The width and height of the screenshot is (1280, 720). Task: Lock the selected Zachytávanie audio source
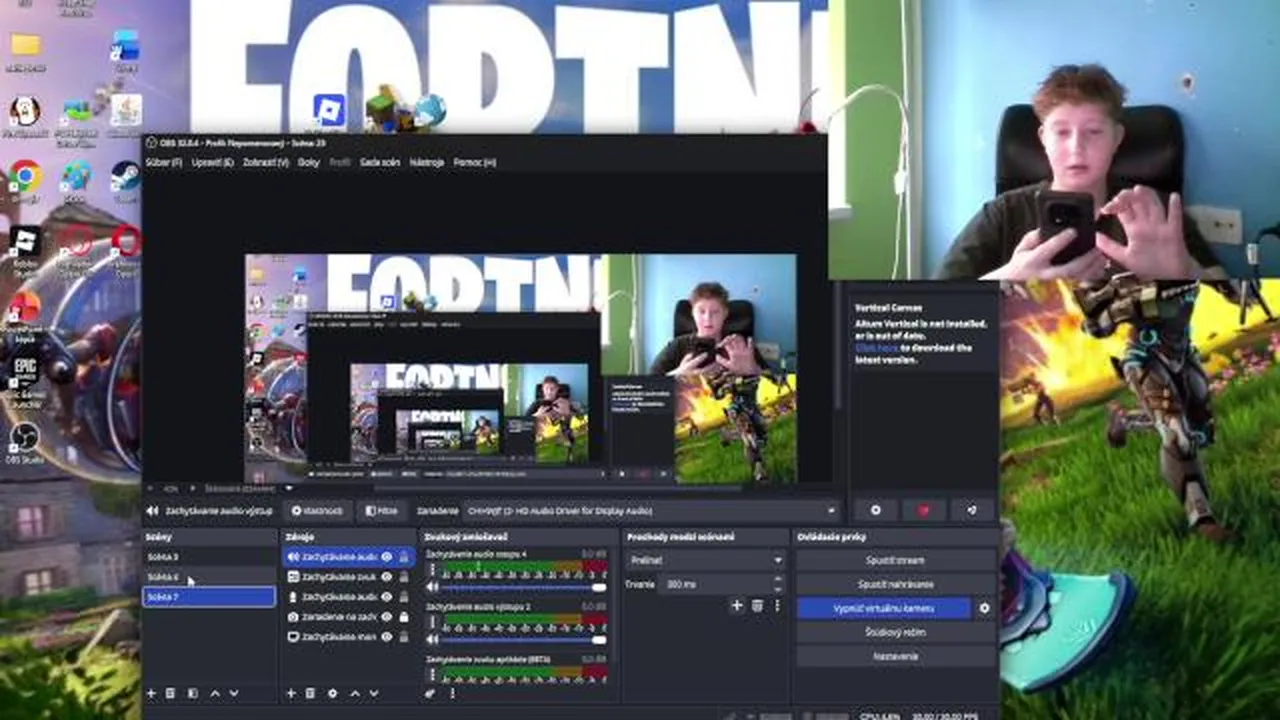point(404,557)
